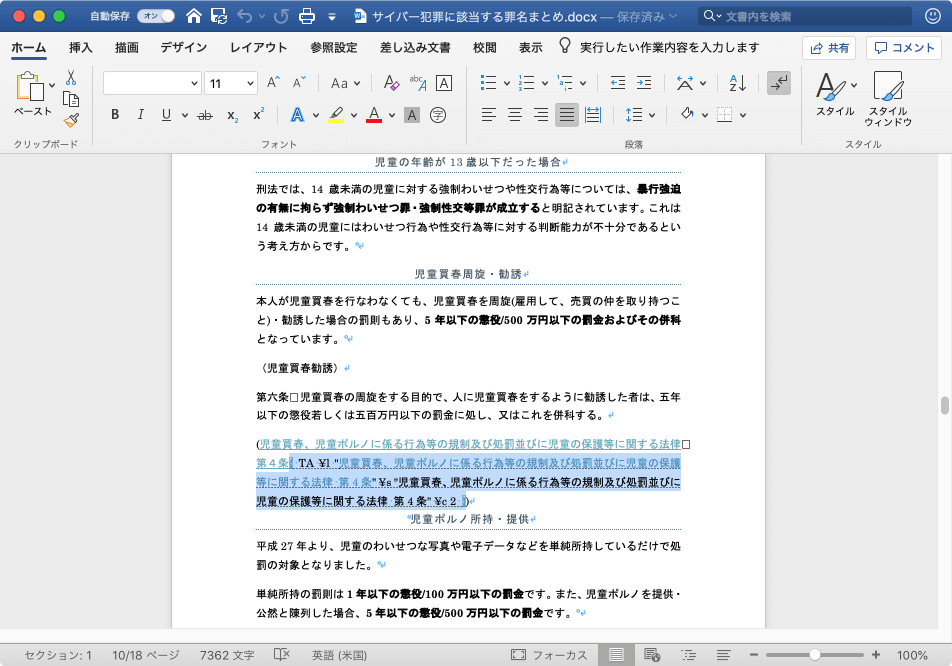Decrease paragraph indent
Image resolution: width=952 pixels, height=666 pixels.
[618, 83]
